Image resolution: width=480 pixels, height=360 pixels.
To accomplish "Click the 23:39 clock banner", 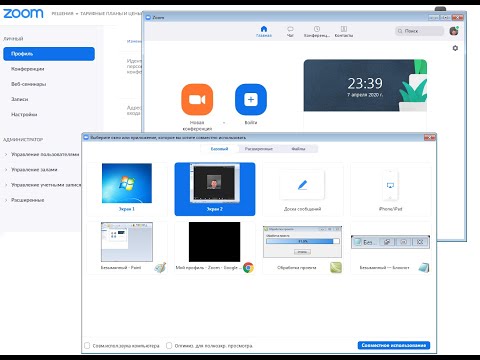I will click(365, 85).
